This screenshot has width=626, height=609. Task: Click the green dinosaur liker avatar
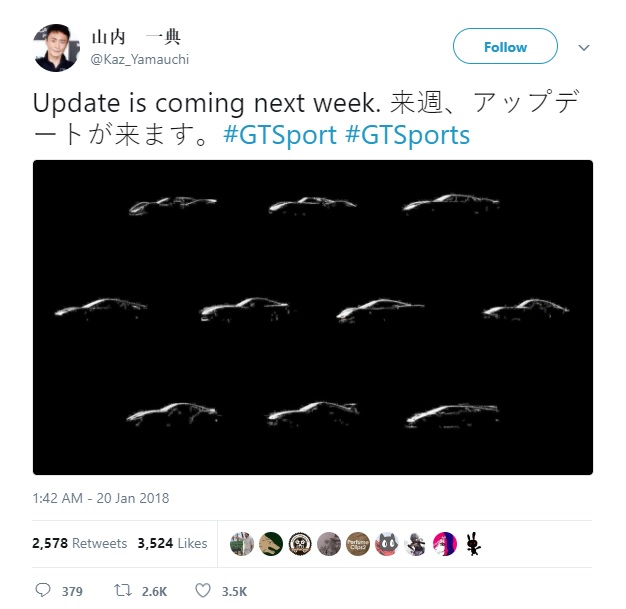(271, 544)
